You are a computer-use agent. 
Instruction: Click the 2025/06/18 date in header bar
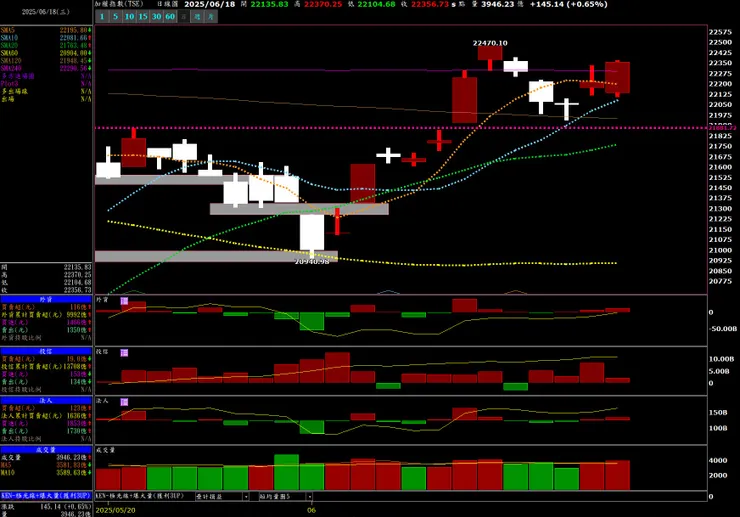pyautogui.click(x=210, y=4)
